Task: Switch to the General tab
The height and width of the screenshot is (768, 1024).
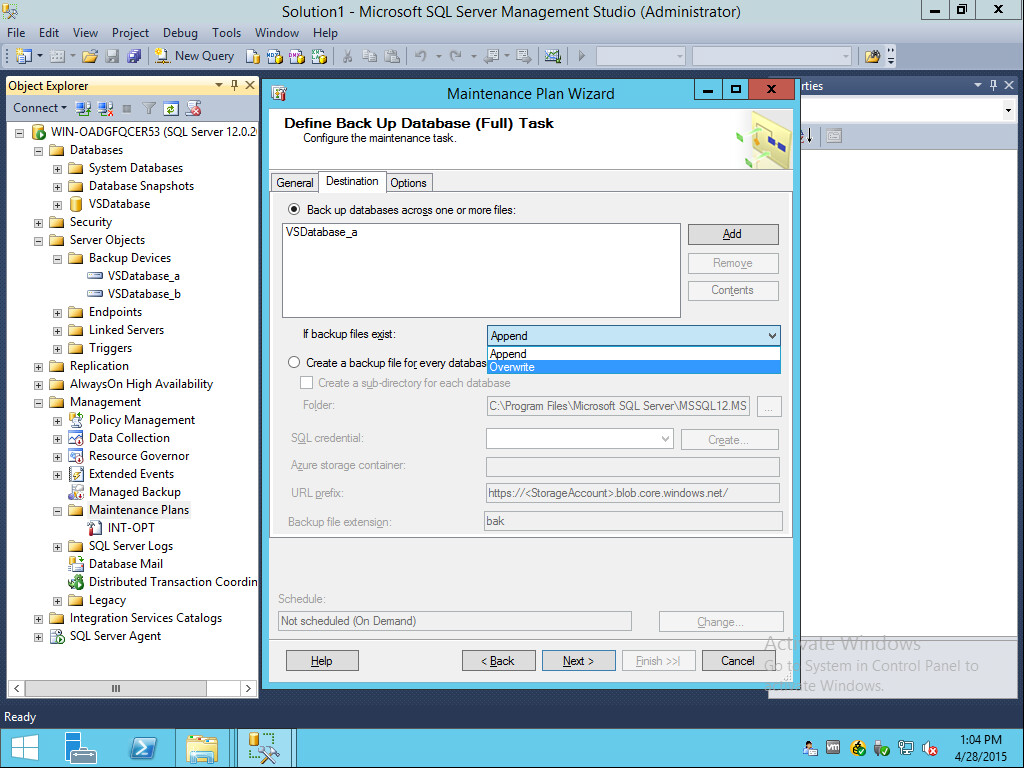Action: click(x=295, y=183)
